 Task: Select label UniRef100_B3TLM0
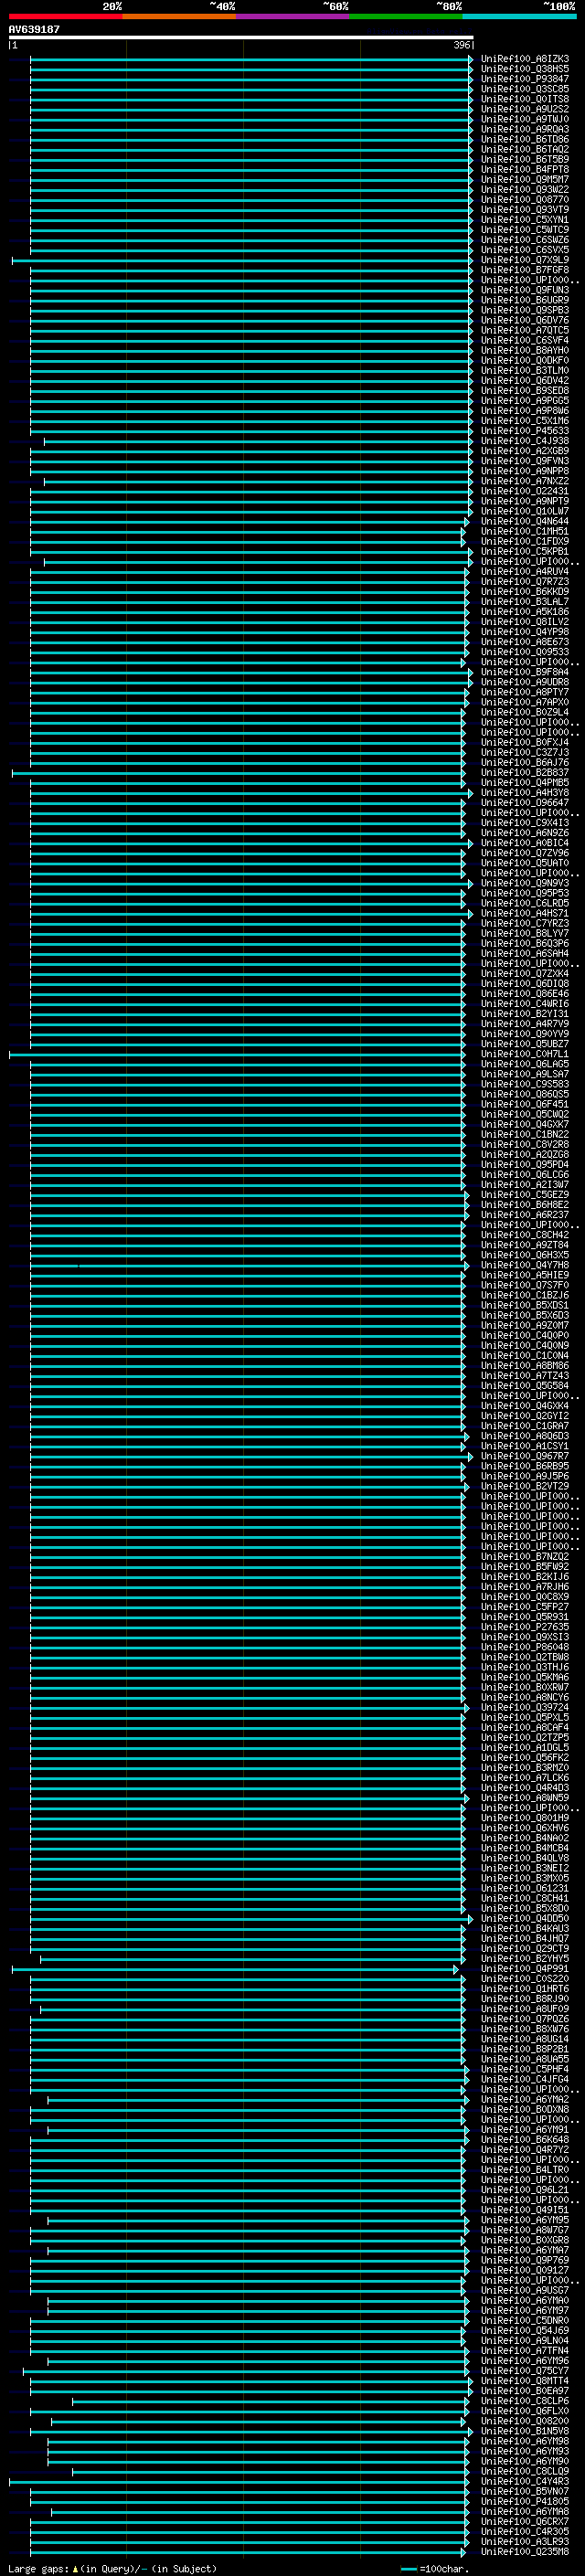pos(525,370)
